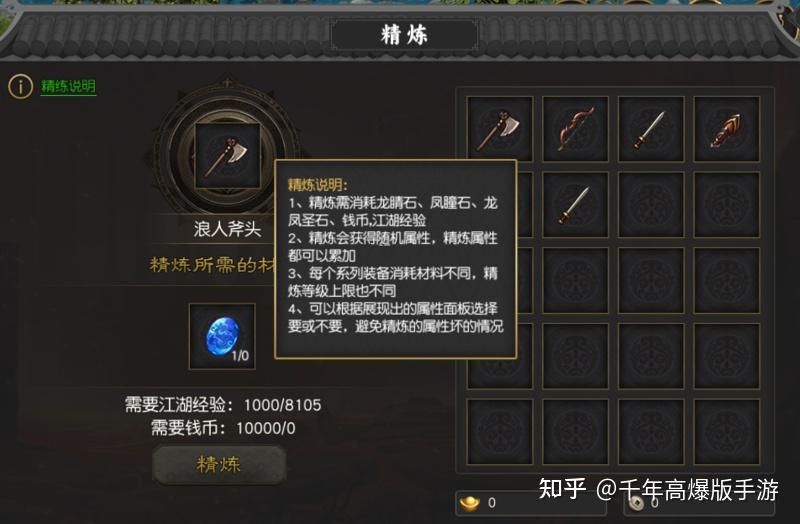The image size is (800, 524).
Task: Tap the copper coin currency icon
Action: (636, 504)
